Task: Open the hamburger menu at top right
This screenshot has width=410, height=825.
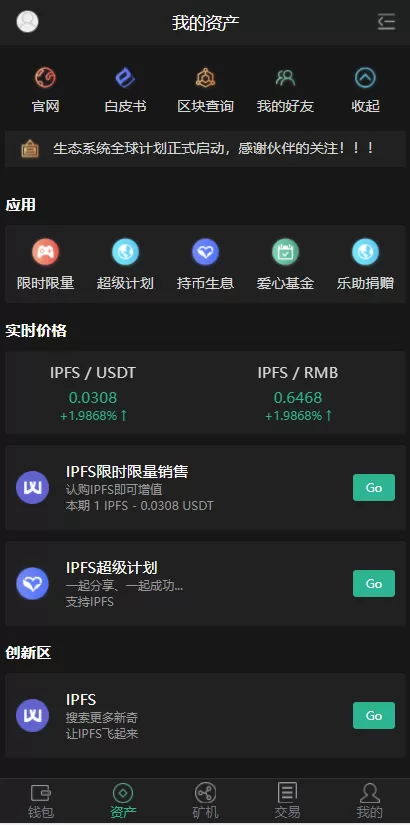Action: 386,22
